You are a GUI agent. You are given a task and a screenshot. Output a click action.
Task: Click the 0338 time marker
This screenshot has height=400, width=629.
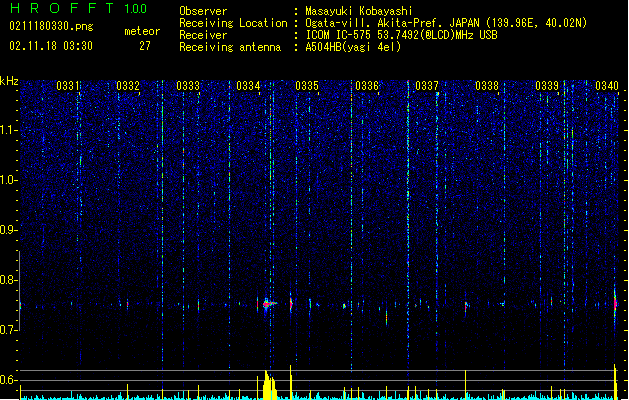pyautogui.click(x=487, y=86)
